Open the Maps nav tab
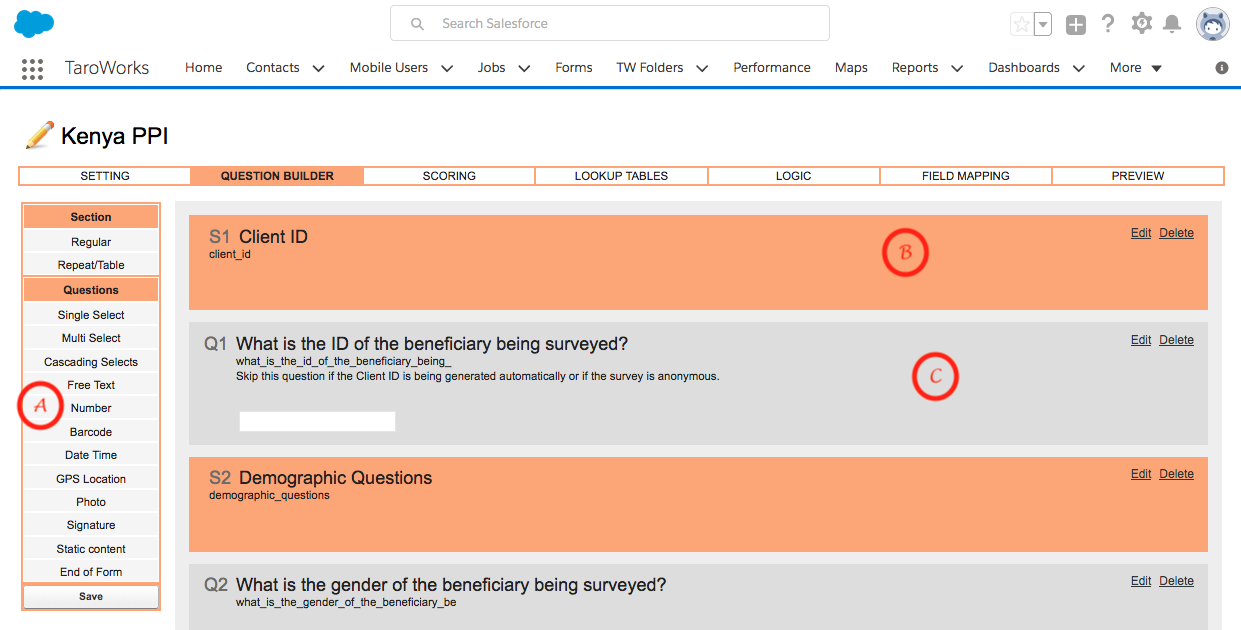This screenshot has height=630, width=1241. tap(851, 68)
